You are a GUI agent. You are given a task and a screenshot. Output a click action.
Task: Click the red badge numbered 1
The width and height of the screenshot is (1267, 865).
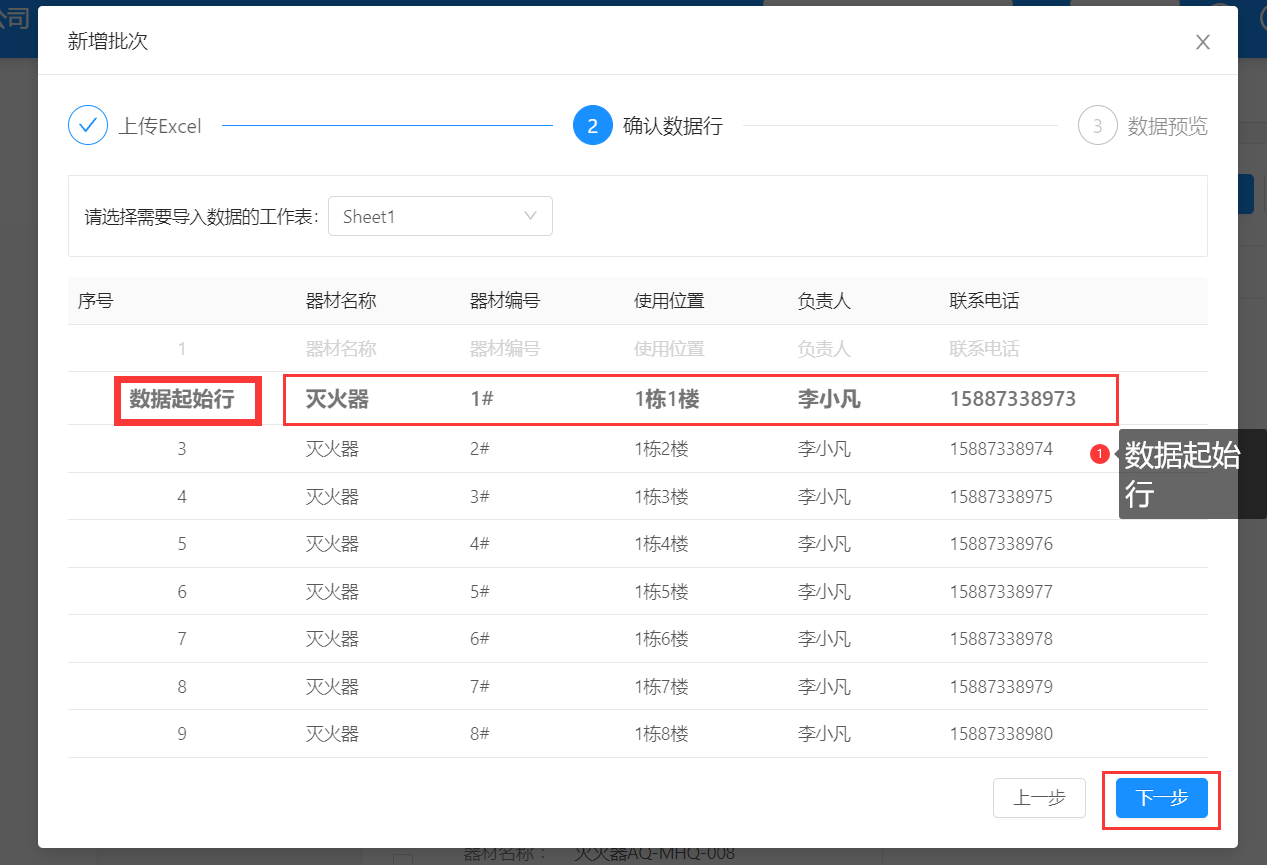point(1100,455)
